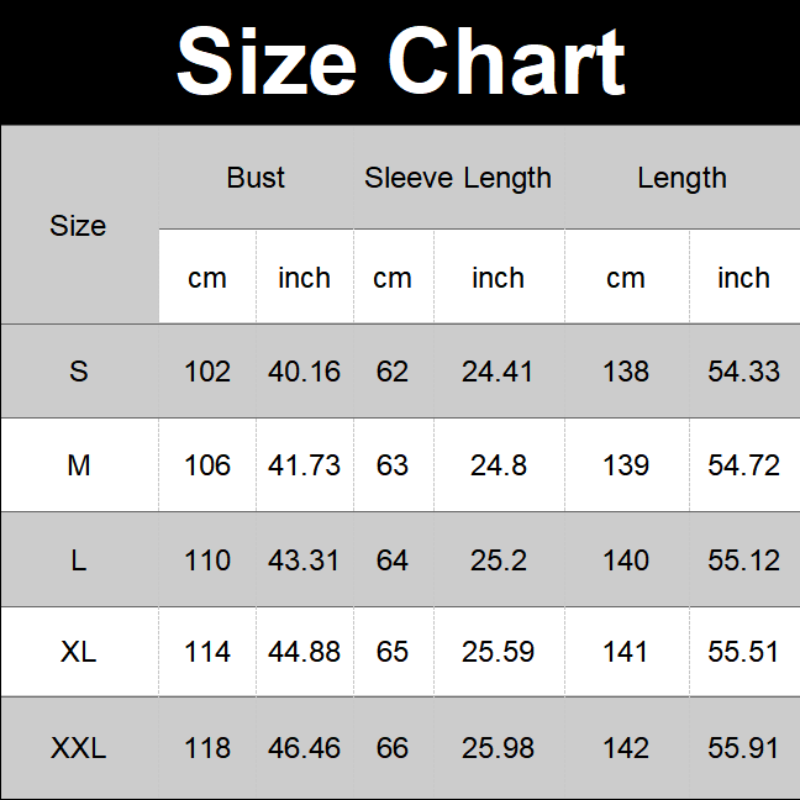Select the L size row label

pos(78,560)
